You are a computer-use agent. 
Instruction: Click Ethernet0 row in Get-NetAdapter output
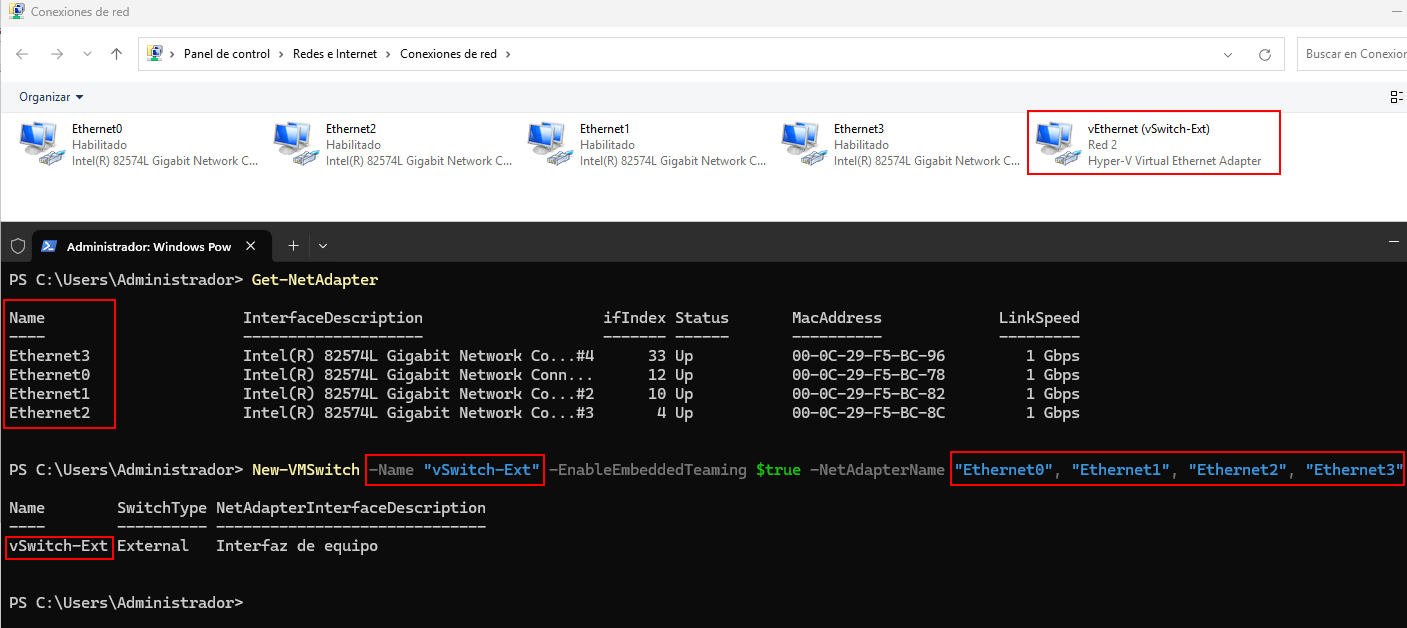pyautogui.click(x=544, y=375)
